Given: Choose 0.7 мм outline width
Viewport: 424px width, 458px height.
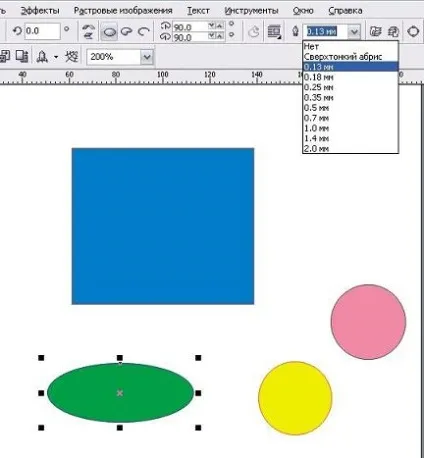Looking at the screenshot, I should pos(350,118).
